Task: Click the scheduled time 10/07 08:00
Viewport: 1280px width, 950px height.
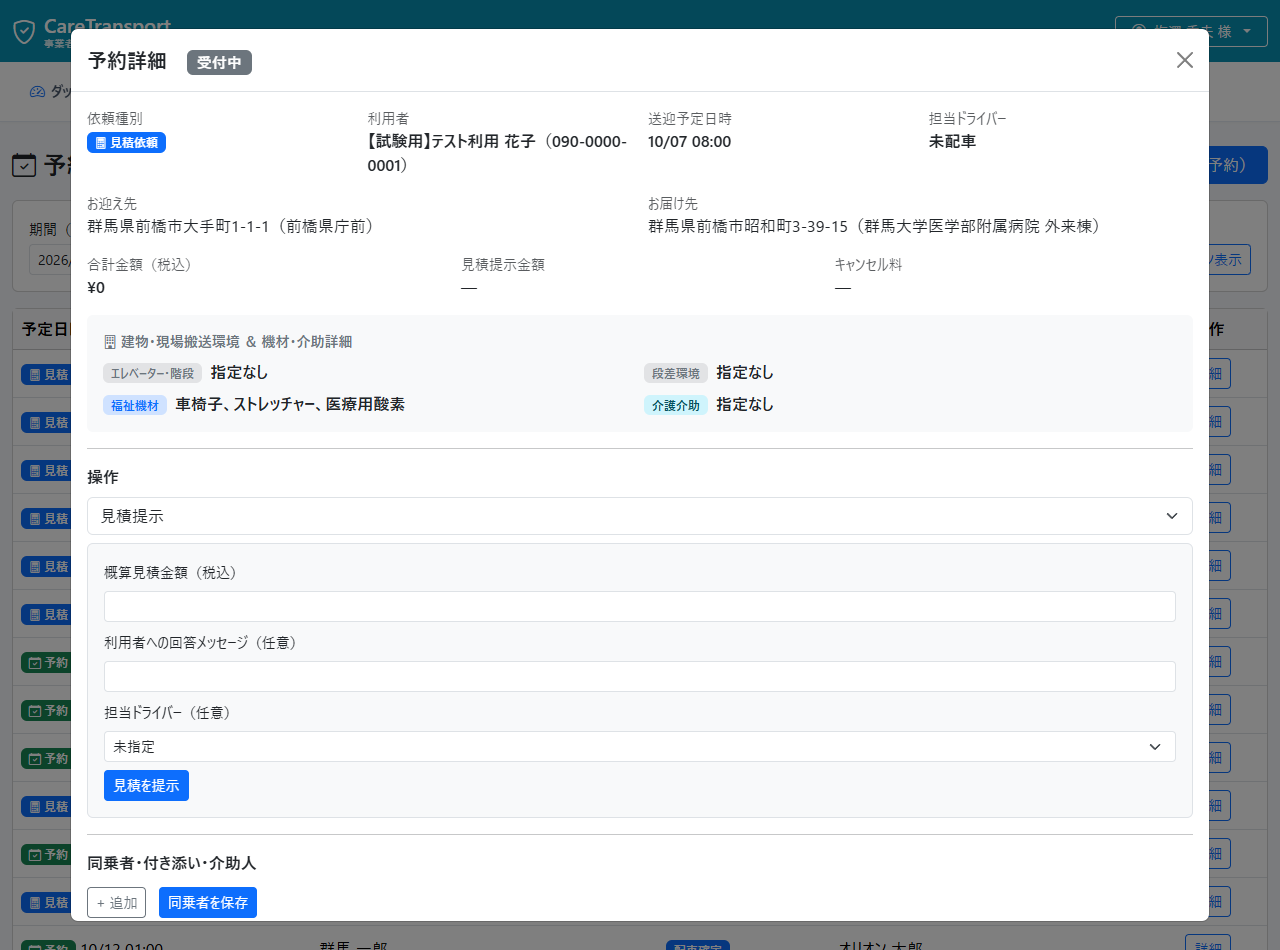Action: coord(690,142)
